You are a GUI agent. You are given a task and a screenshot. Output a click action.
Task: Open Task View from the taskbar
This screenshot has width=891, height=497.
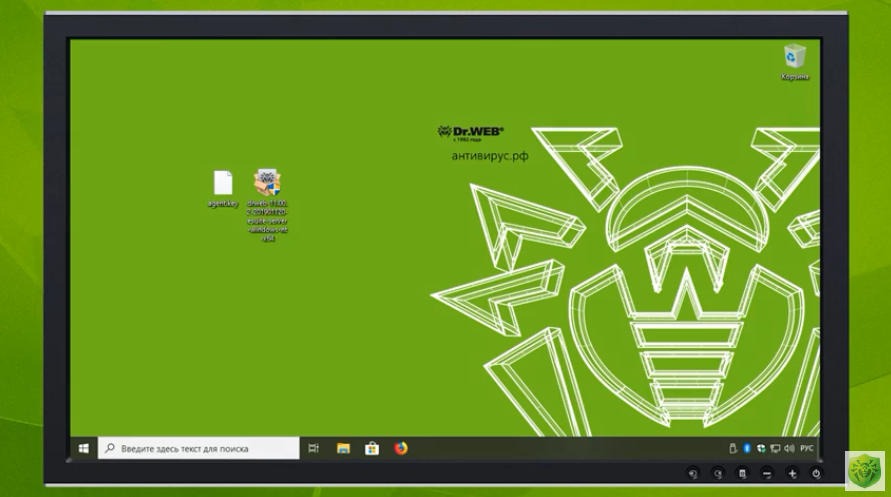(x=313, y=449)
